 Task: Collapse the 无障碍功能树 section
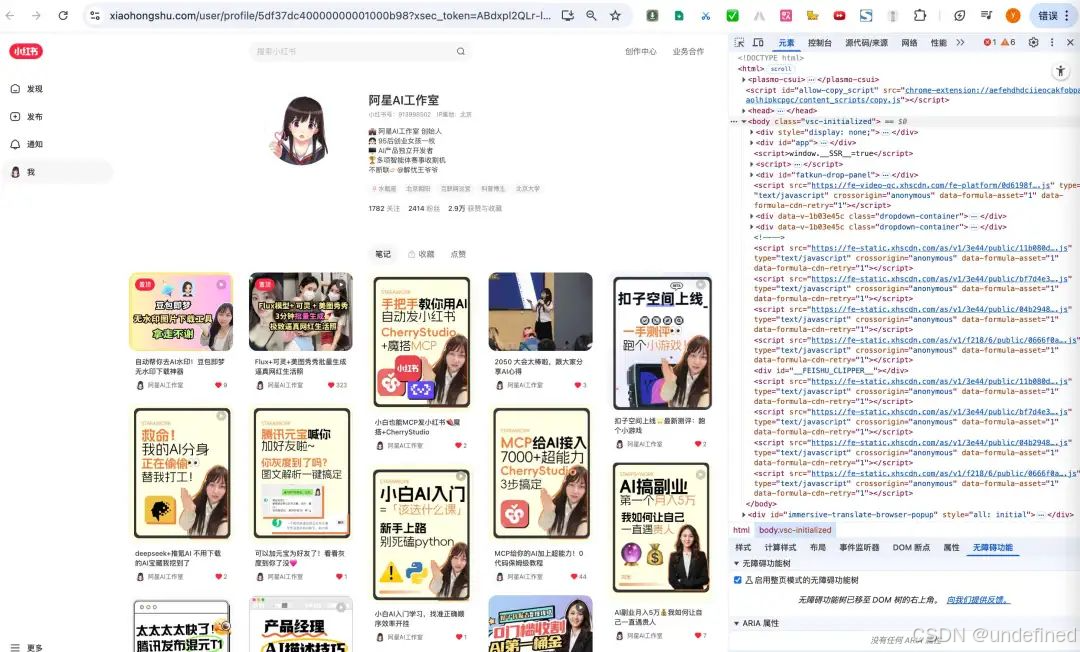coord(736,563)
